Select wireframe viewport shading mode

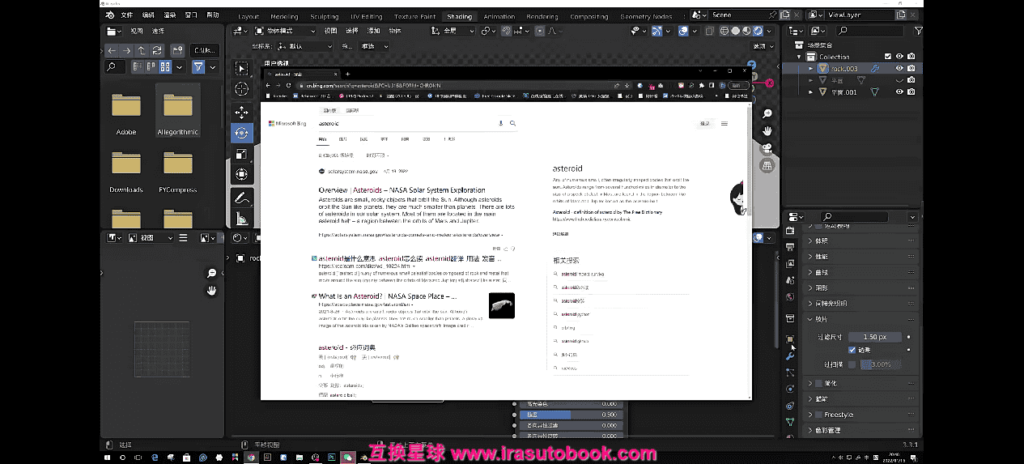(x=724, y=31)
